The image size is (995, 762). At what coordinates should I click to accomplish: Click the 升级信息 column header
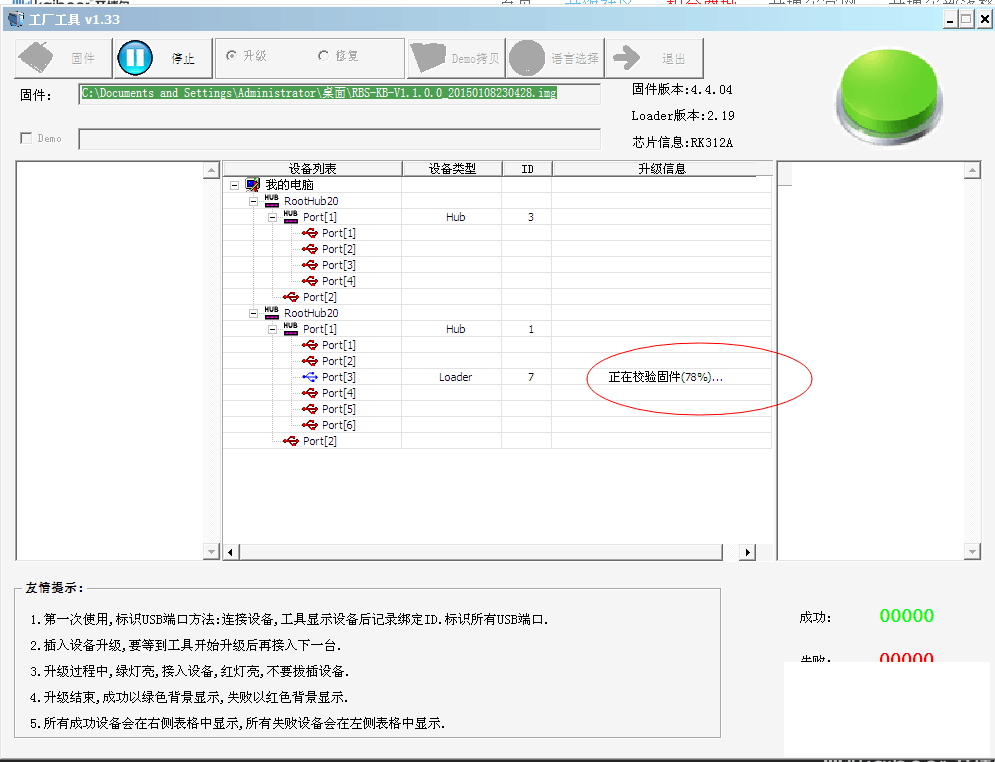pos(661,169)
